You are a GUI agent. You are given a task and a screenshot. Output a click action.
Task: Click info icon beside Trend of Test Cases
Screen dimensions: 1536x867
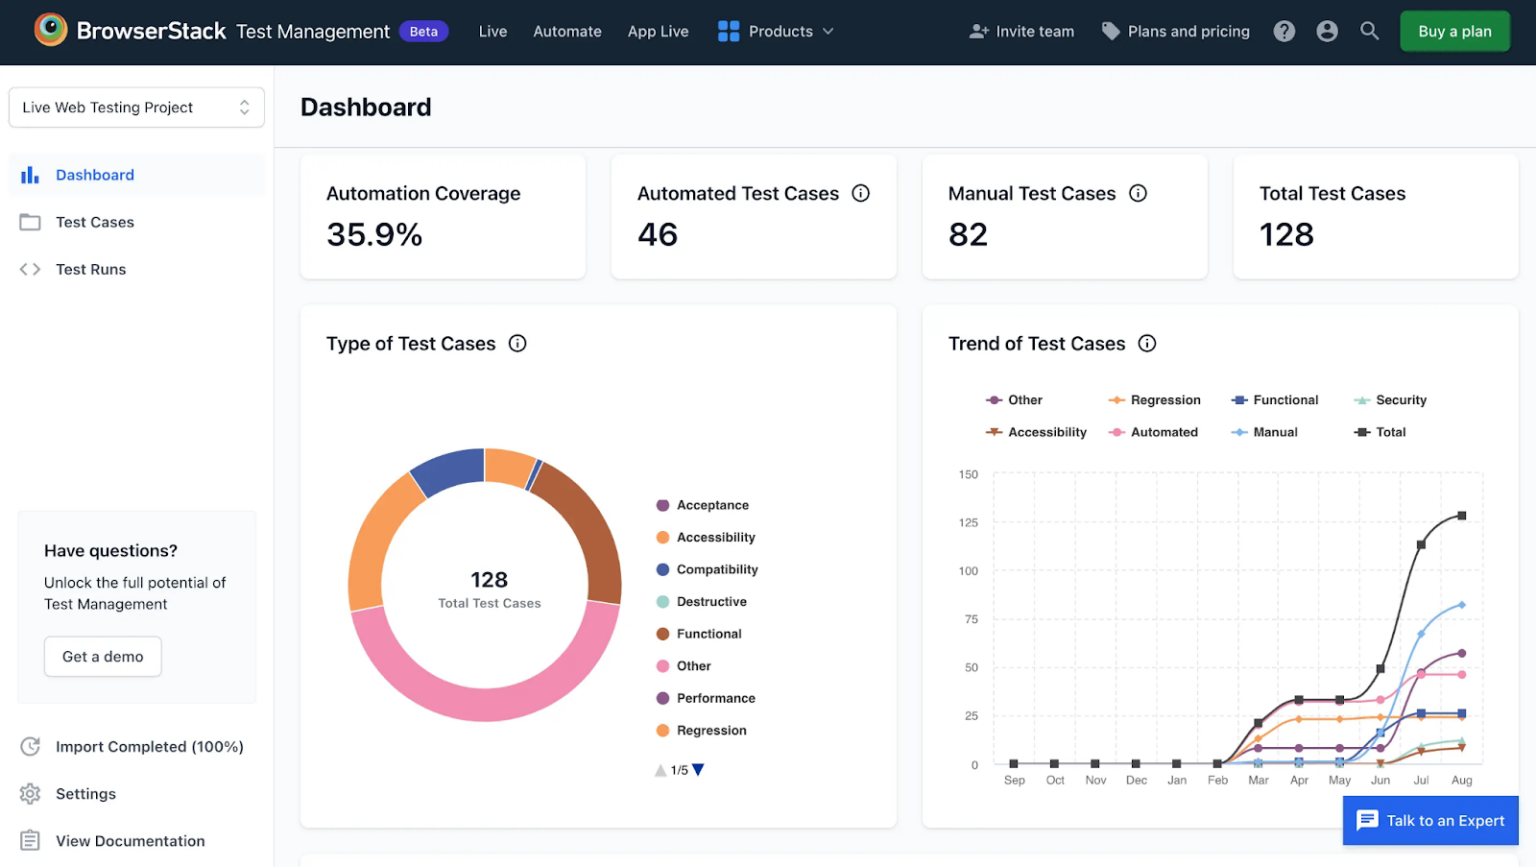[1147, 344]
